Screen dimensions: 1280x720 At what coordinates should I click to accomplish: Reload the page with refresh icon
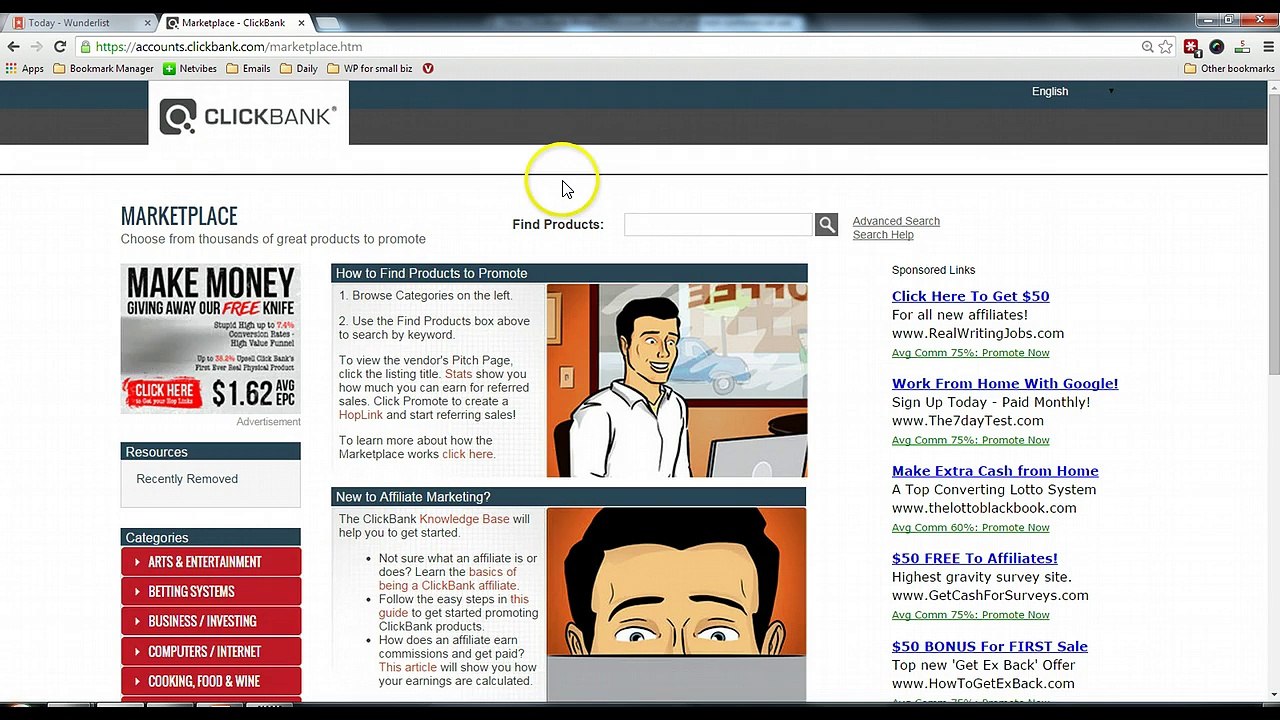(60, 47)
